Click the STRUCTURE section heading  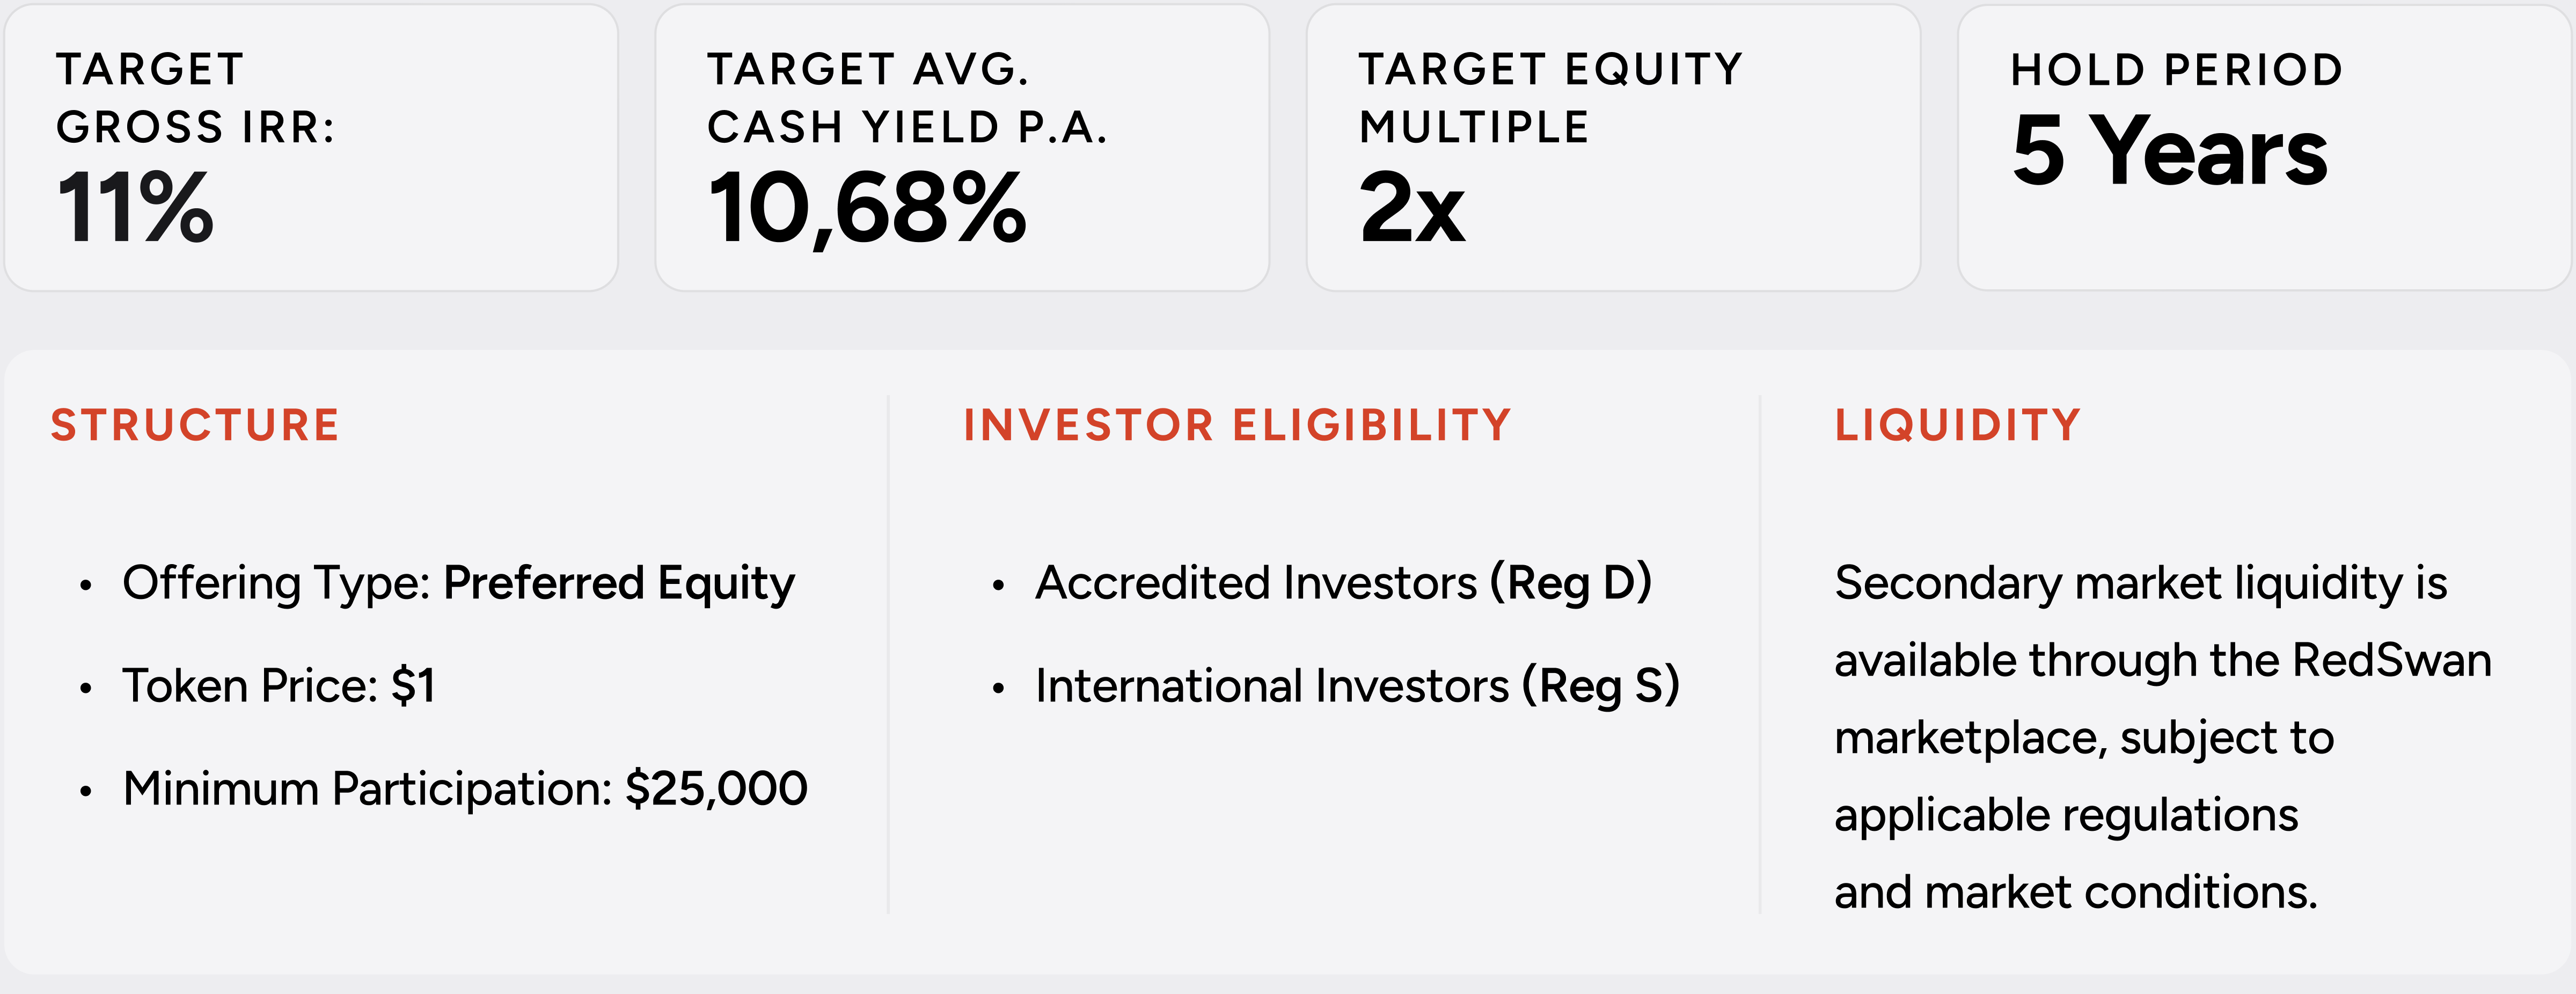[x=195, y=425]
